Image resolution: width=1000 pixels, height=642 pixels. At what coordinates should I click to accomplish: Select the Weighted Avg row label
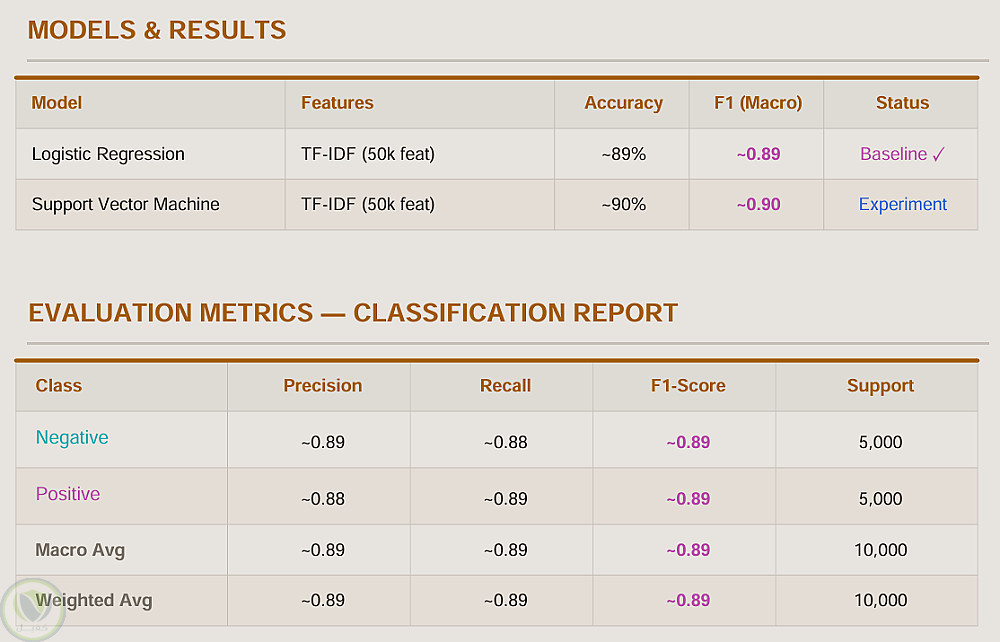point(94,600)
